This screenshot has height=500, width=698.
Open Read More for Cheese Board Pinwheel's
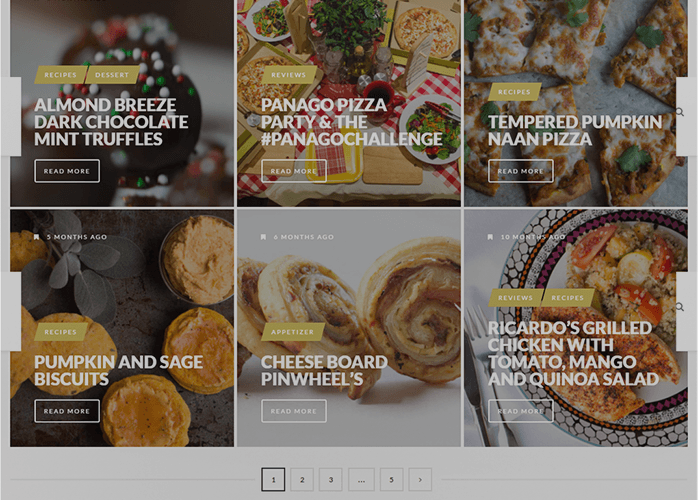[x=294, y=411]
